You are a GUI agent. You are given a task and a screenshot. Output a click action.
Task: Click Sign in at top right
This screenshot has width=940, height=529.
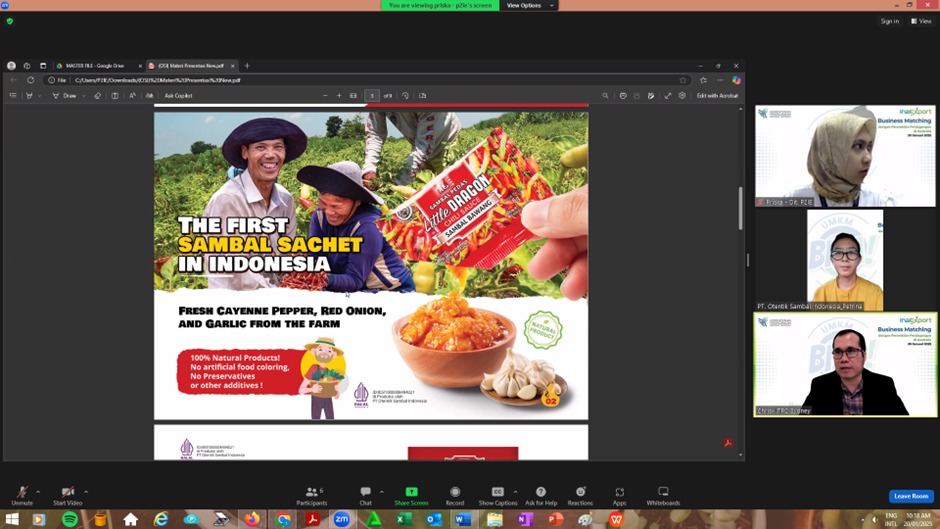[x=890, y=21]
